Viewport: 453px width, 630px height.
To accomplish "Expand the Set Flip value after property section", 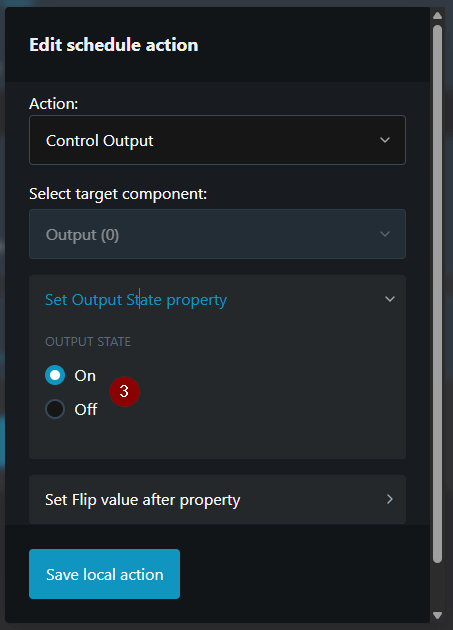I will 217,499.
